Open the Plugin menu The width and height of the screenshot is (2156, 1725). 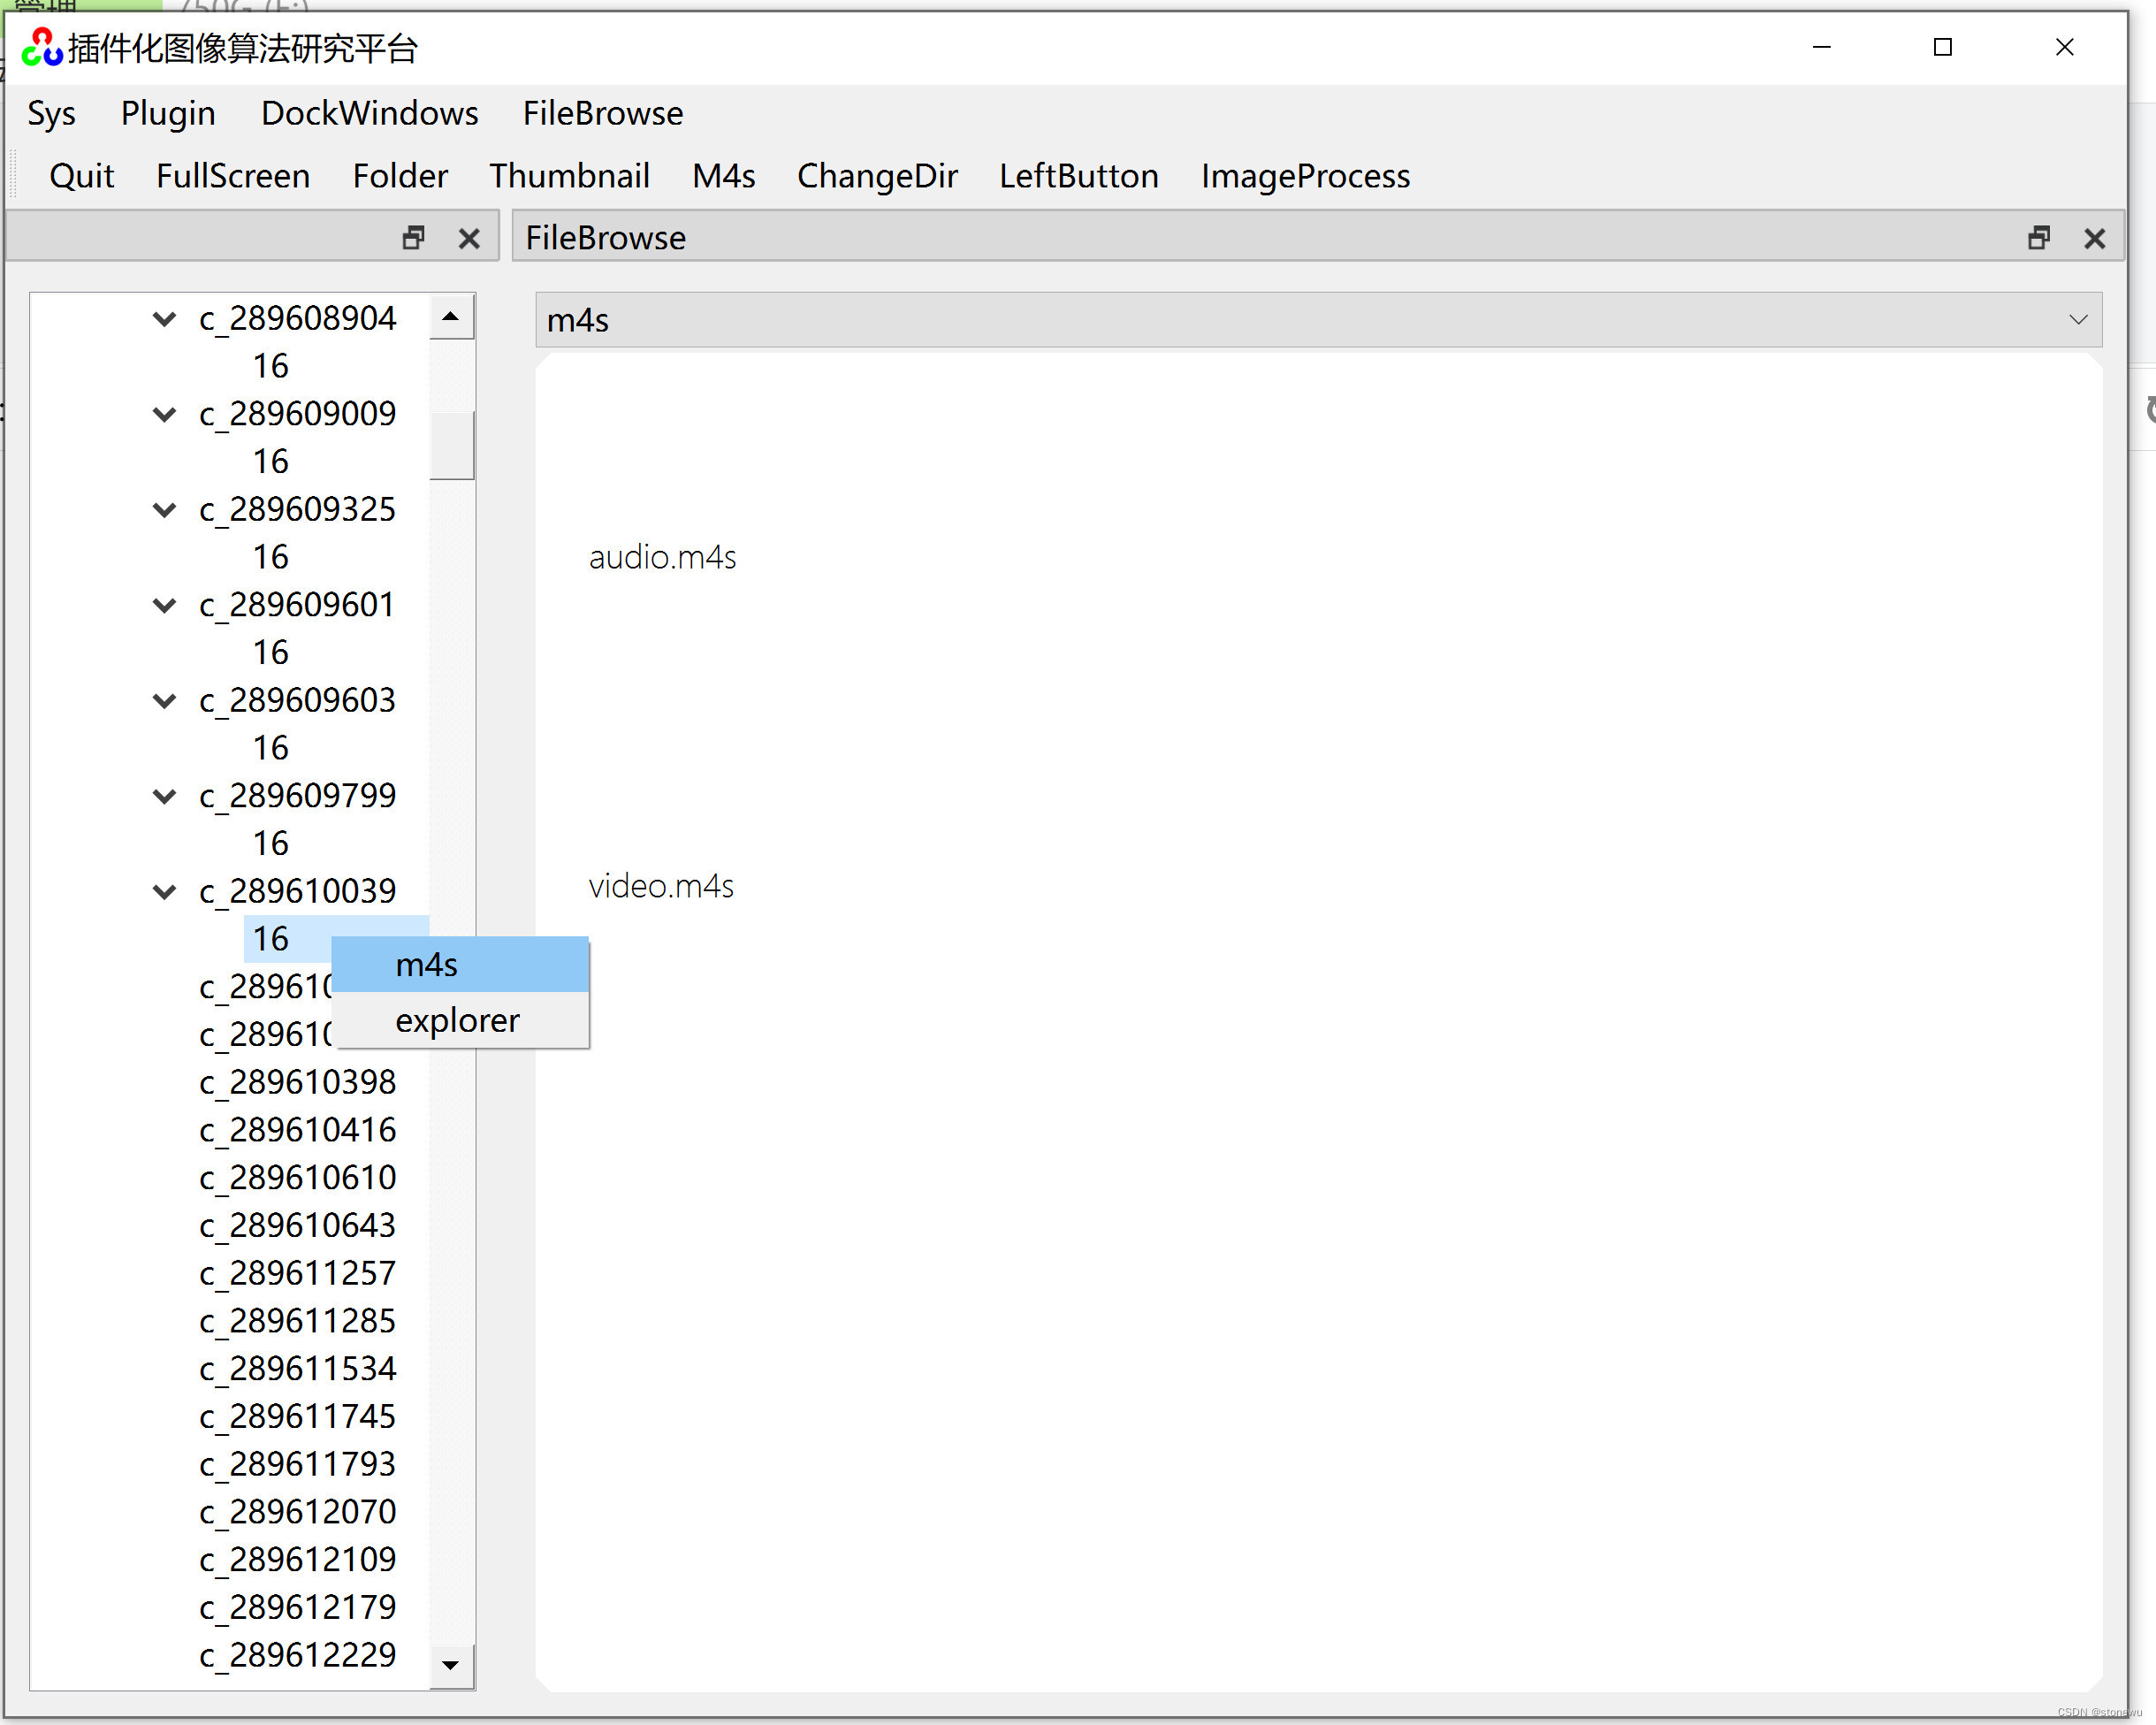click(x=168, y=113)
